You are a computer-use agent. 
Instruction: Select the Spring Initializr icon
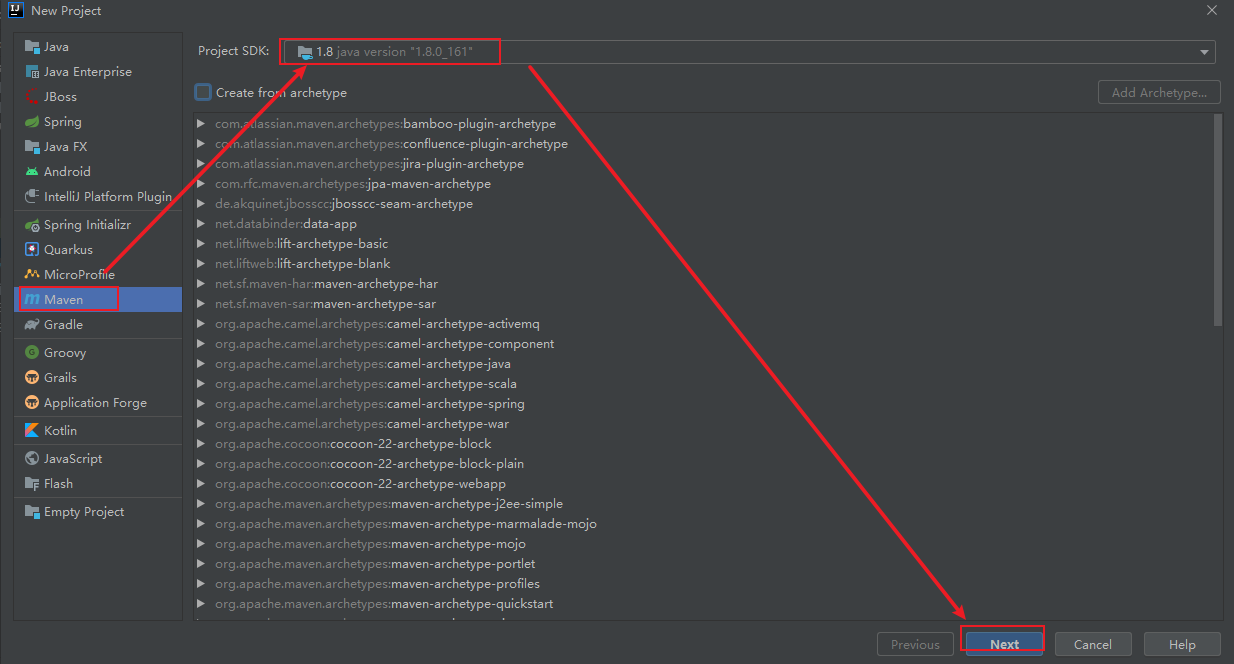pyautogui.click(x=32, y=225)
